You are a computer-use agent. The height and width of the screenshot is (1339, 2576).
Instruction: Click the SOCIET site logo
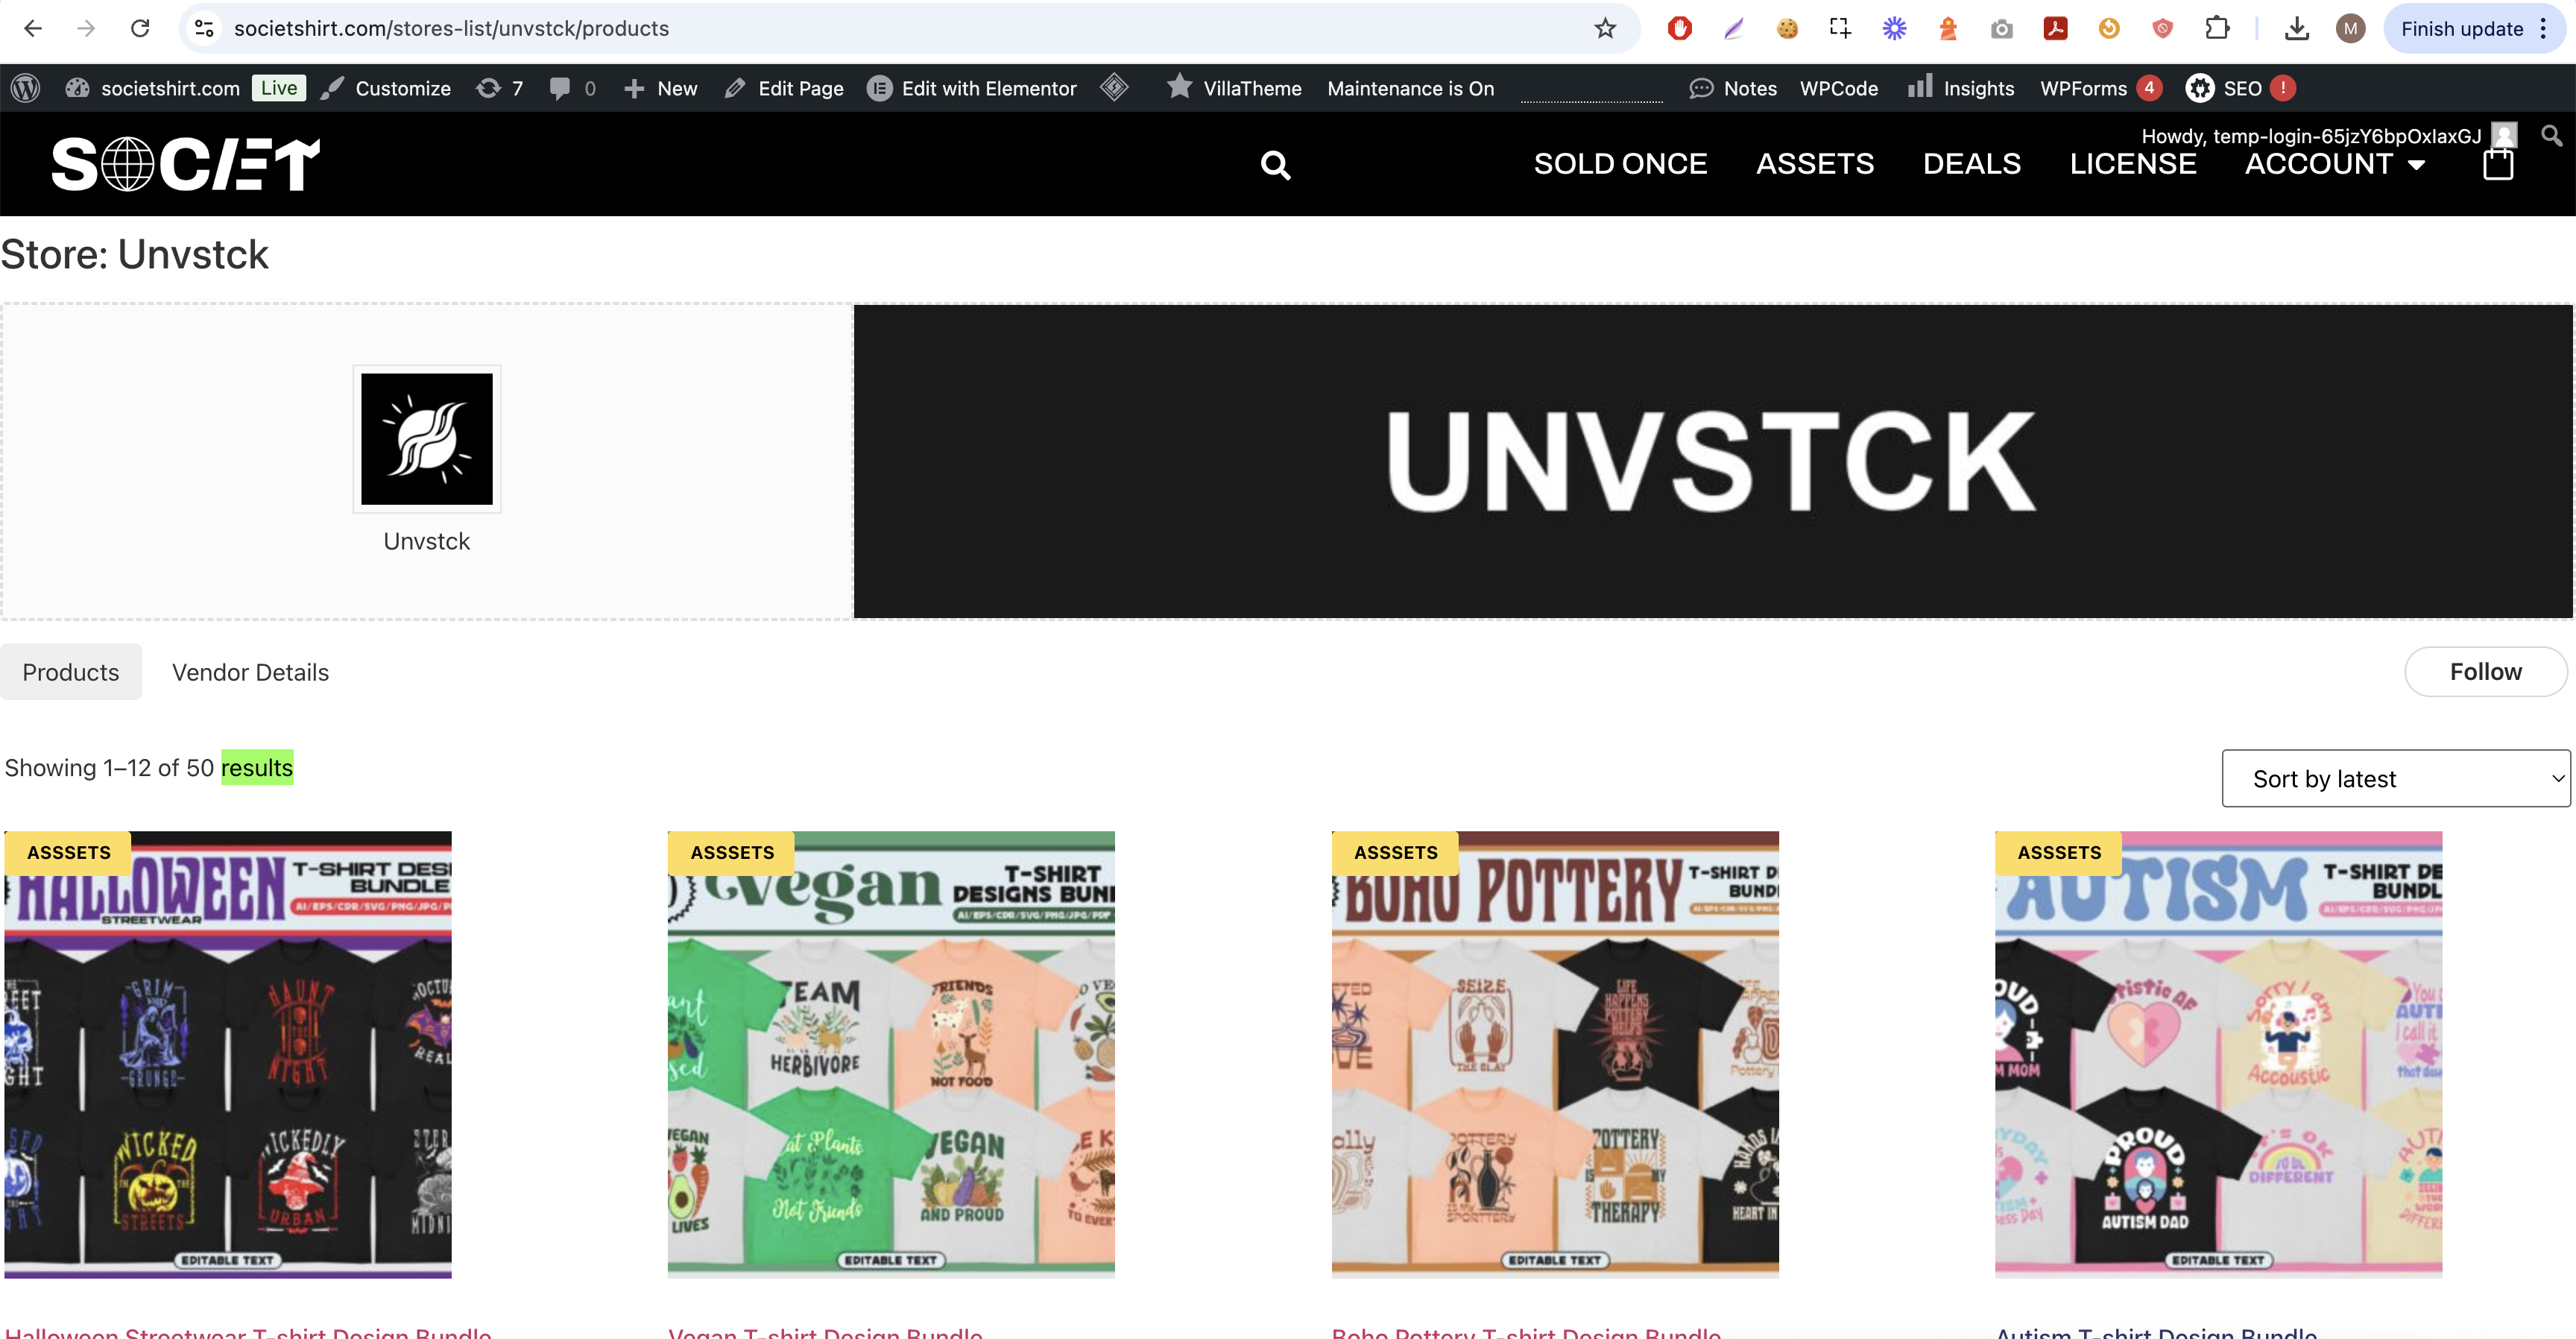tap(186, 164)
